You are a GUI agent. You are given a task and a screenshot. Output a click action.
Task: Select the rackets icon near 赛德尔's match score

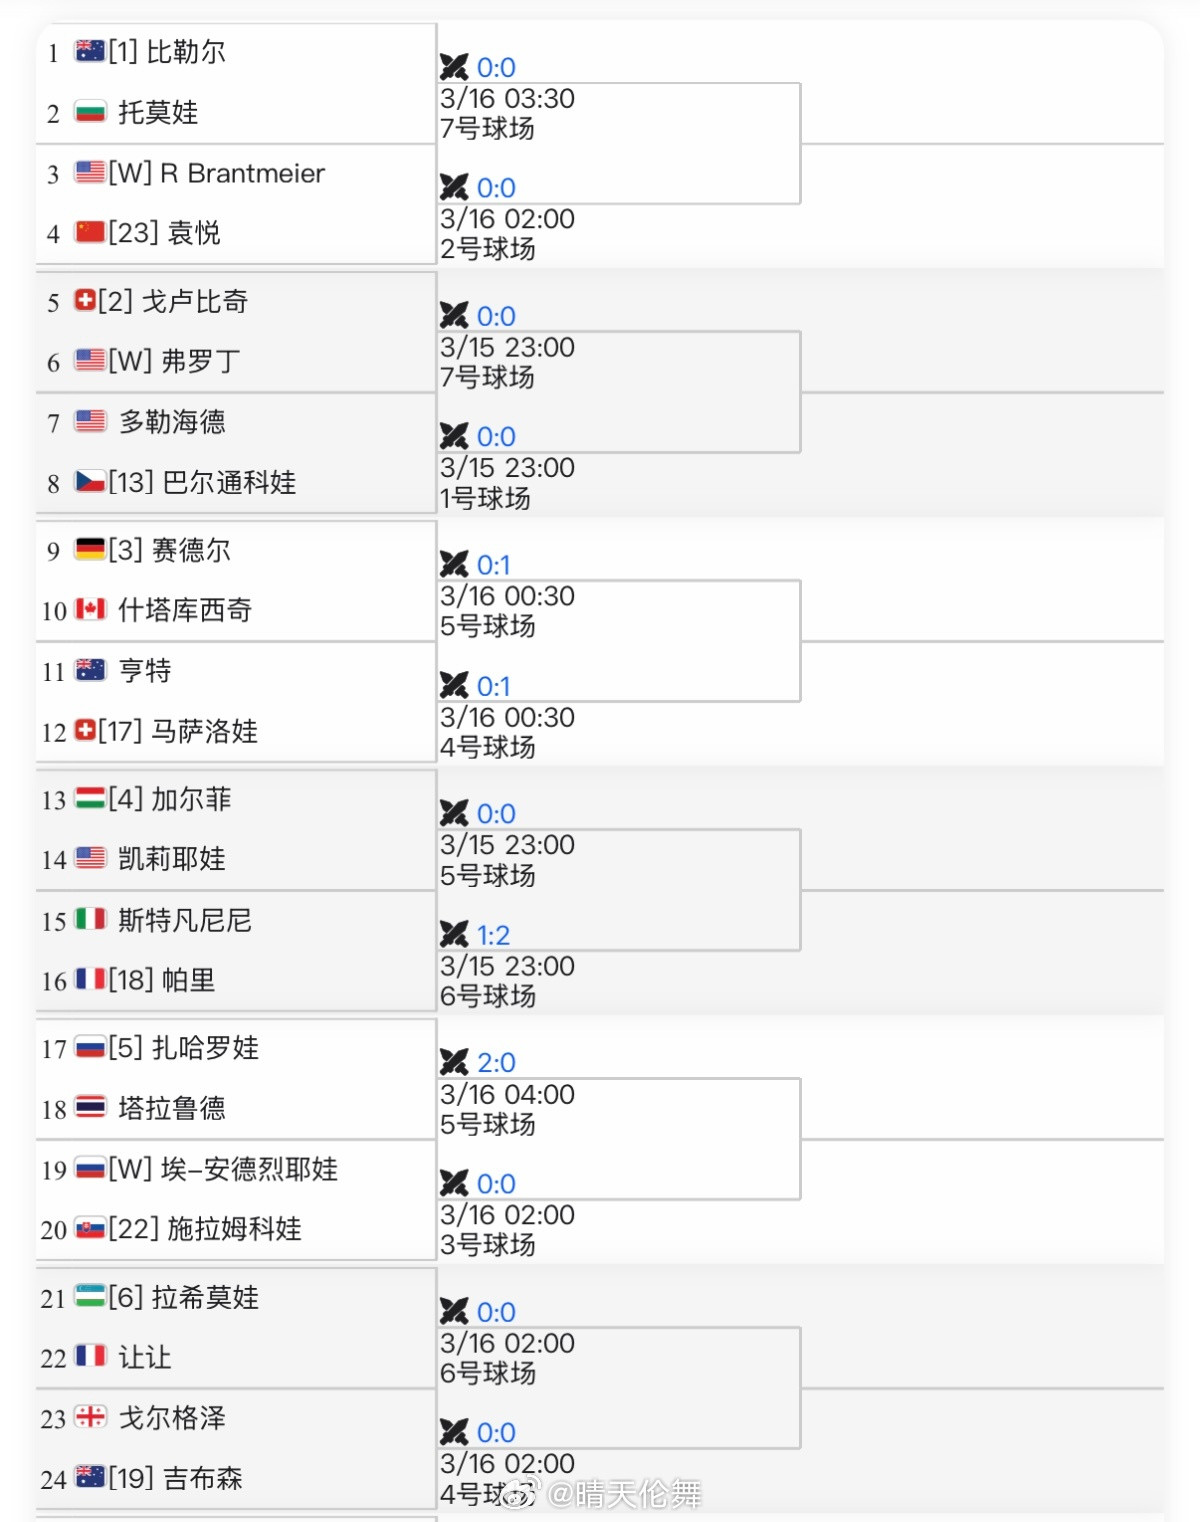tap(456, 565)
